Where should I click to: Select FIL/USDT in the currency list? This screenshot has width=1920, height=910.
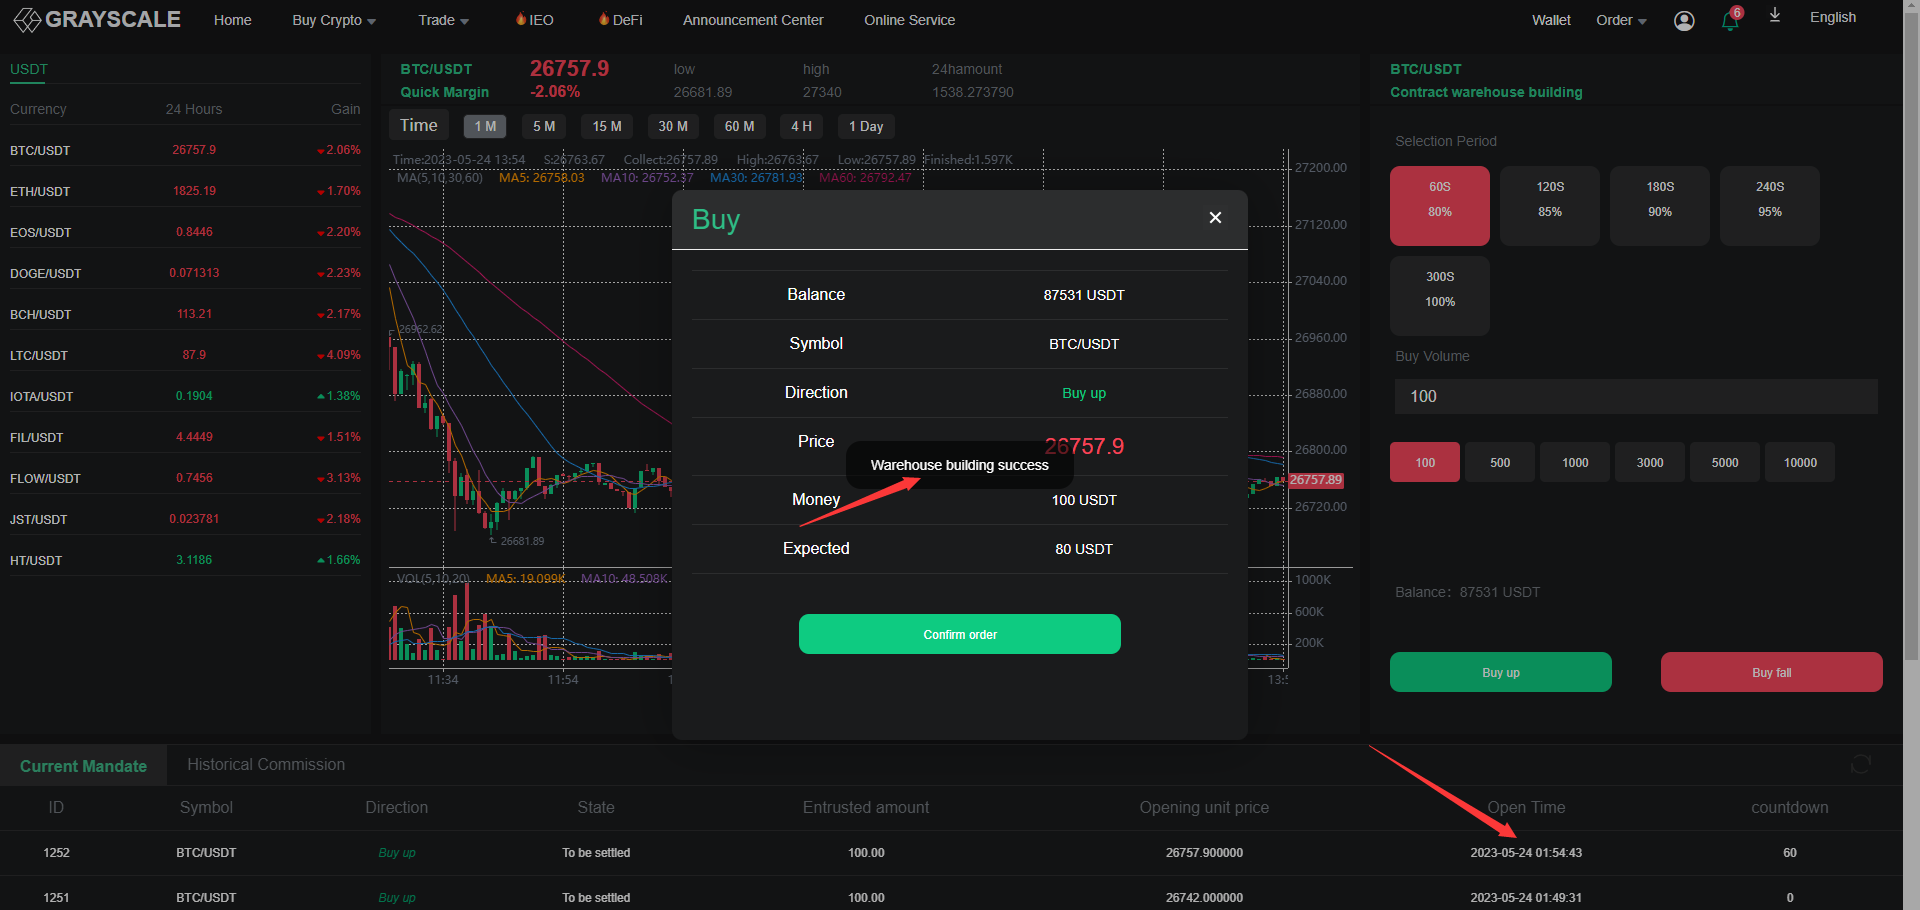(185, 437)
